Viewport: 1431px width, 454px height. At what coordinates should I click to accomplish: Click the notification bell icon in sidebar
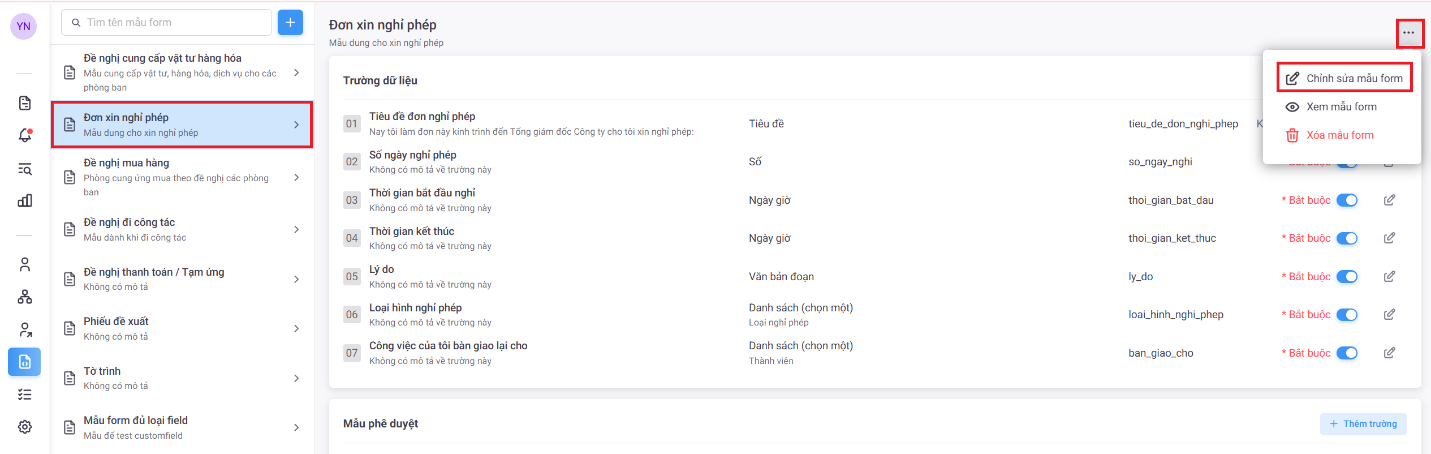coord(25,135)
